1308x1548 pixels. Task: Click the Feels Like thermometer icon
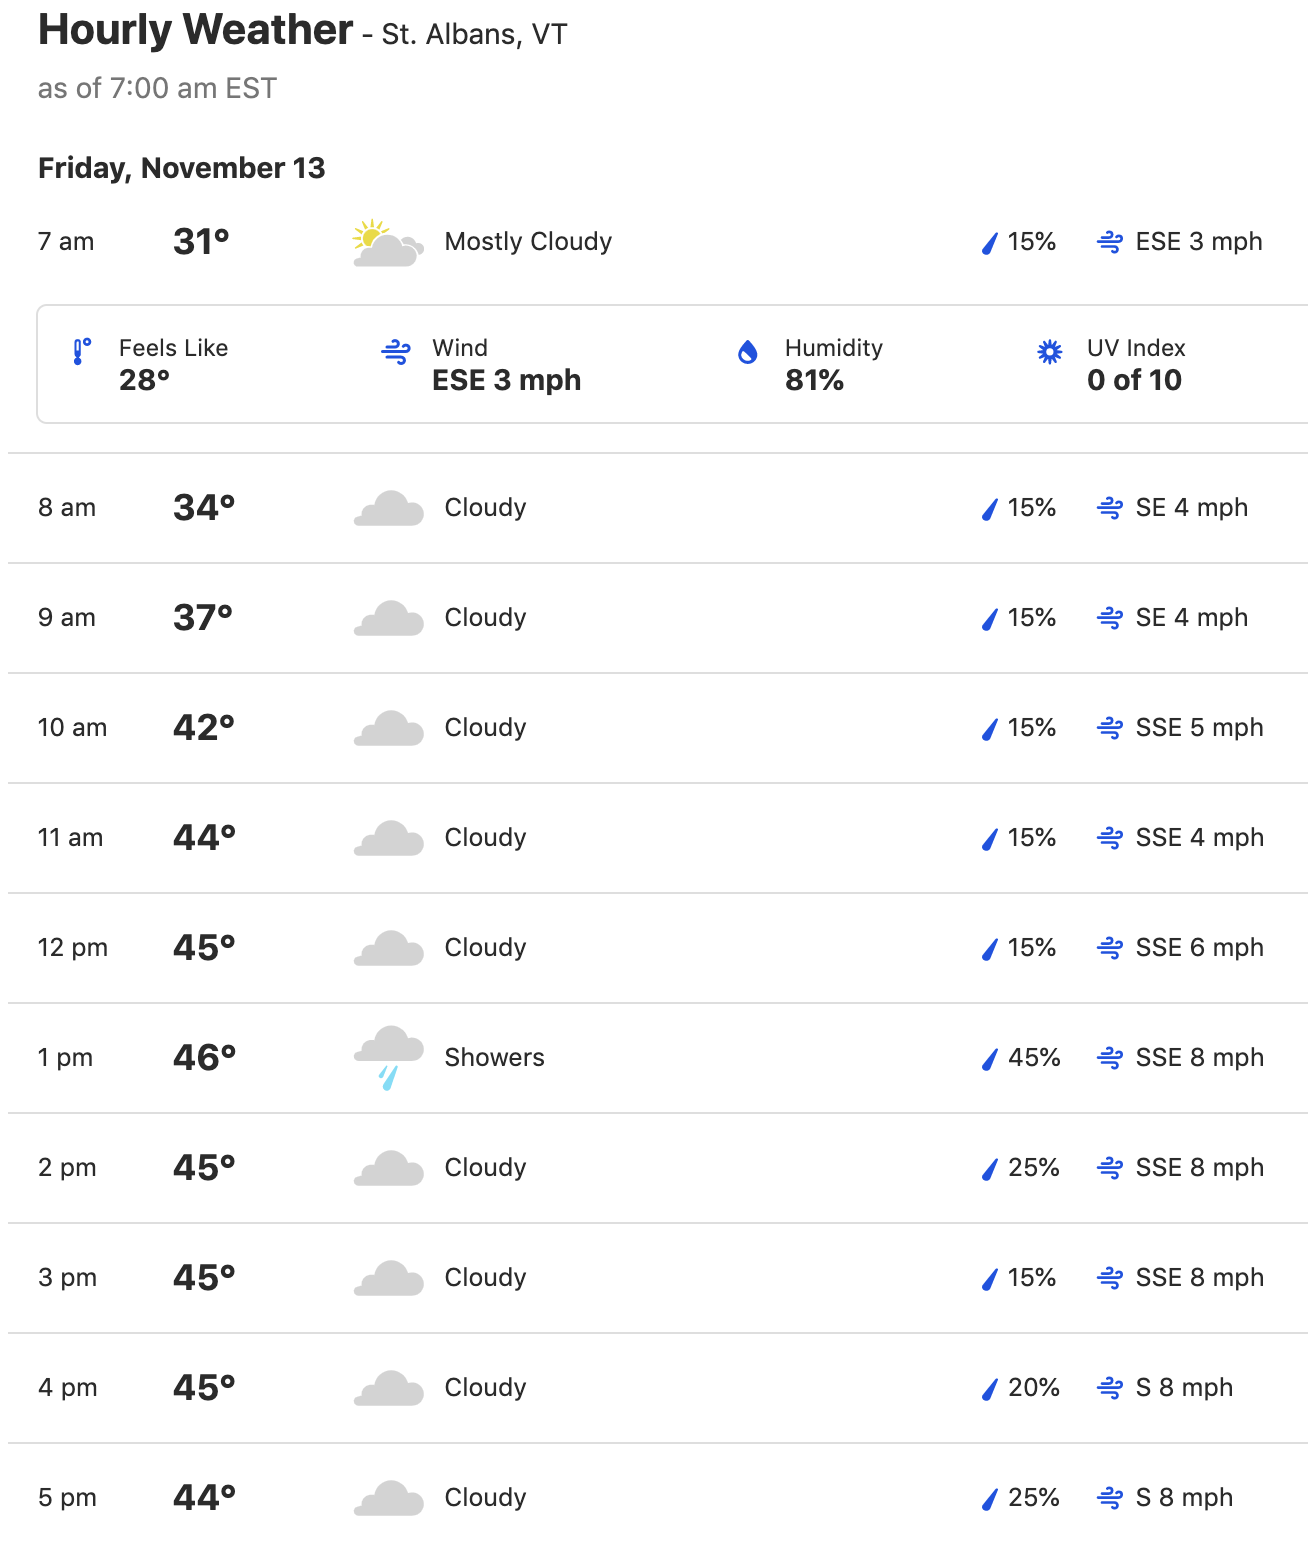[x=82, y=352]
